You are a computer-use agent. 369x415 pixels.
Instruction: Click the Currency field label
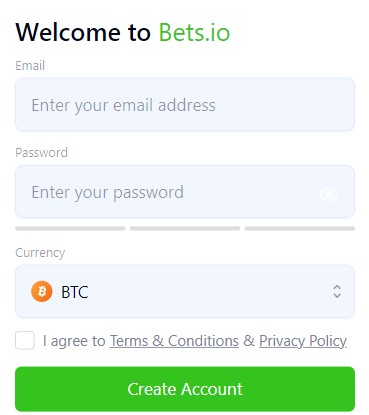[40, 253]
